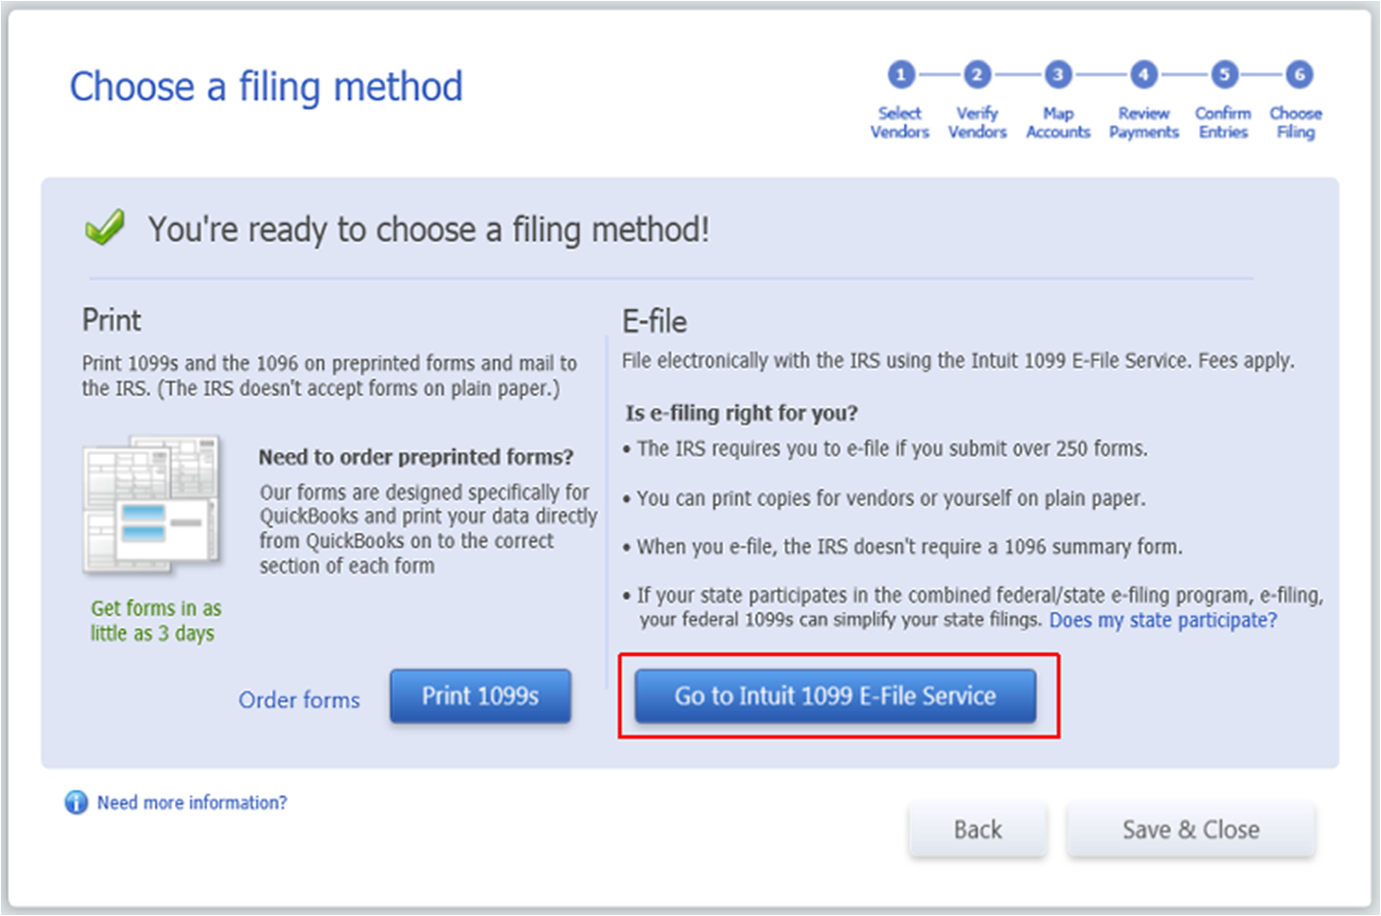Click the Print 1099s button

click(x=480, y=696)
